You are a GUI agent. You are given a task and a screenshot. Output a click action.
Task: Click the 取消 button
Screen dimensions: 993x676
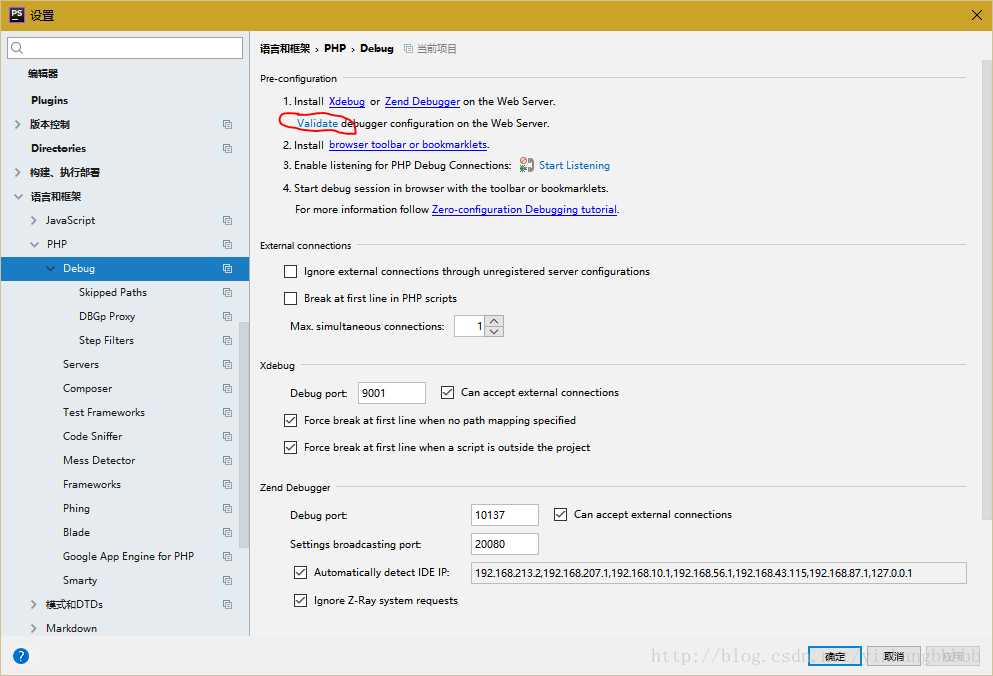point(894,656)
